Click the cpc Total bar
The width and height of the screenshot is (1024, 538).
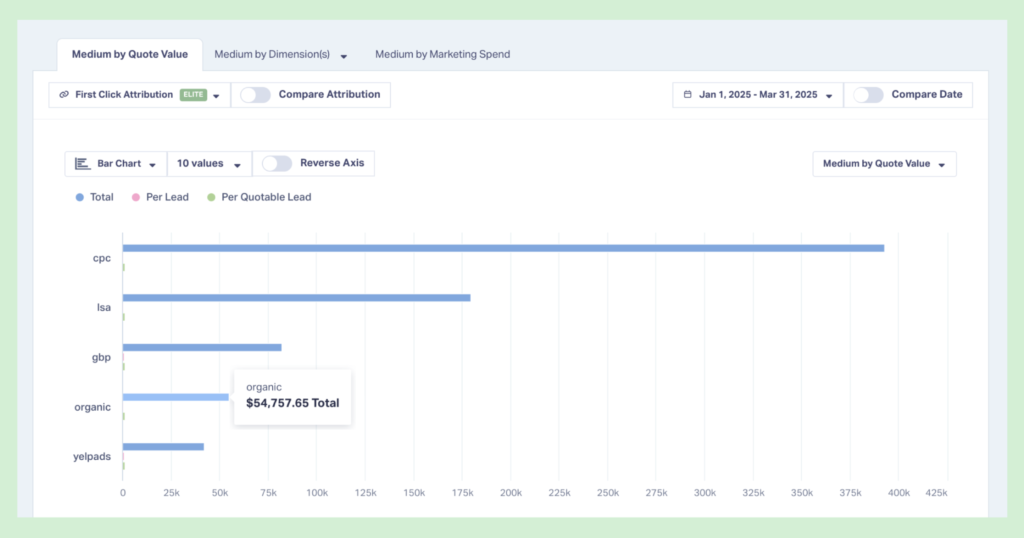[504, 248]
